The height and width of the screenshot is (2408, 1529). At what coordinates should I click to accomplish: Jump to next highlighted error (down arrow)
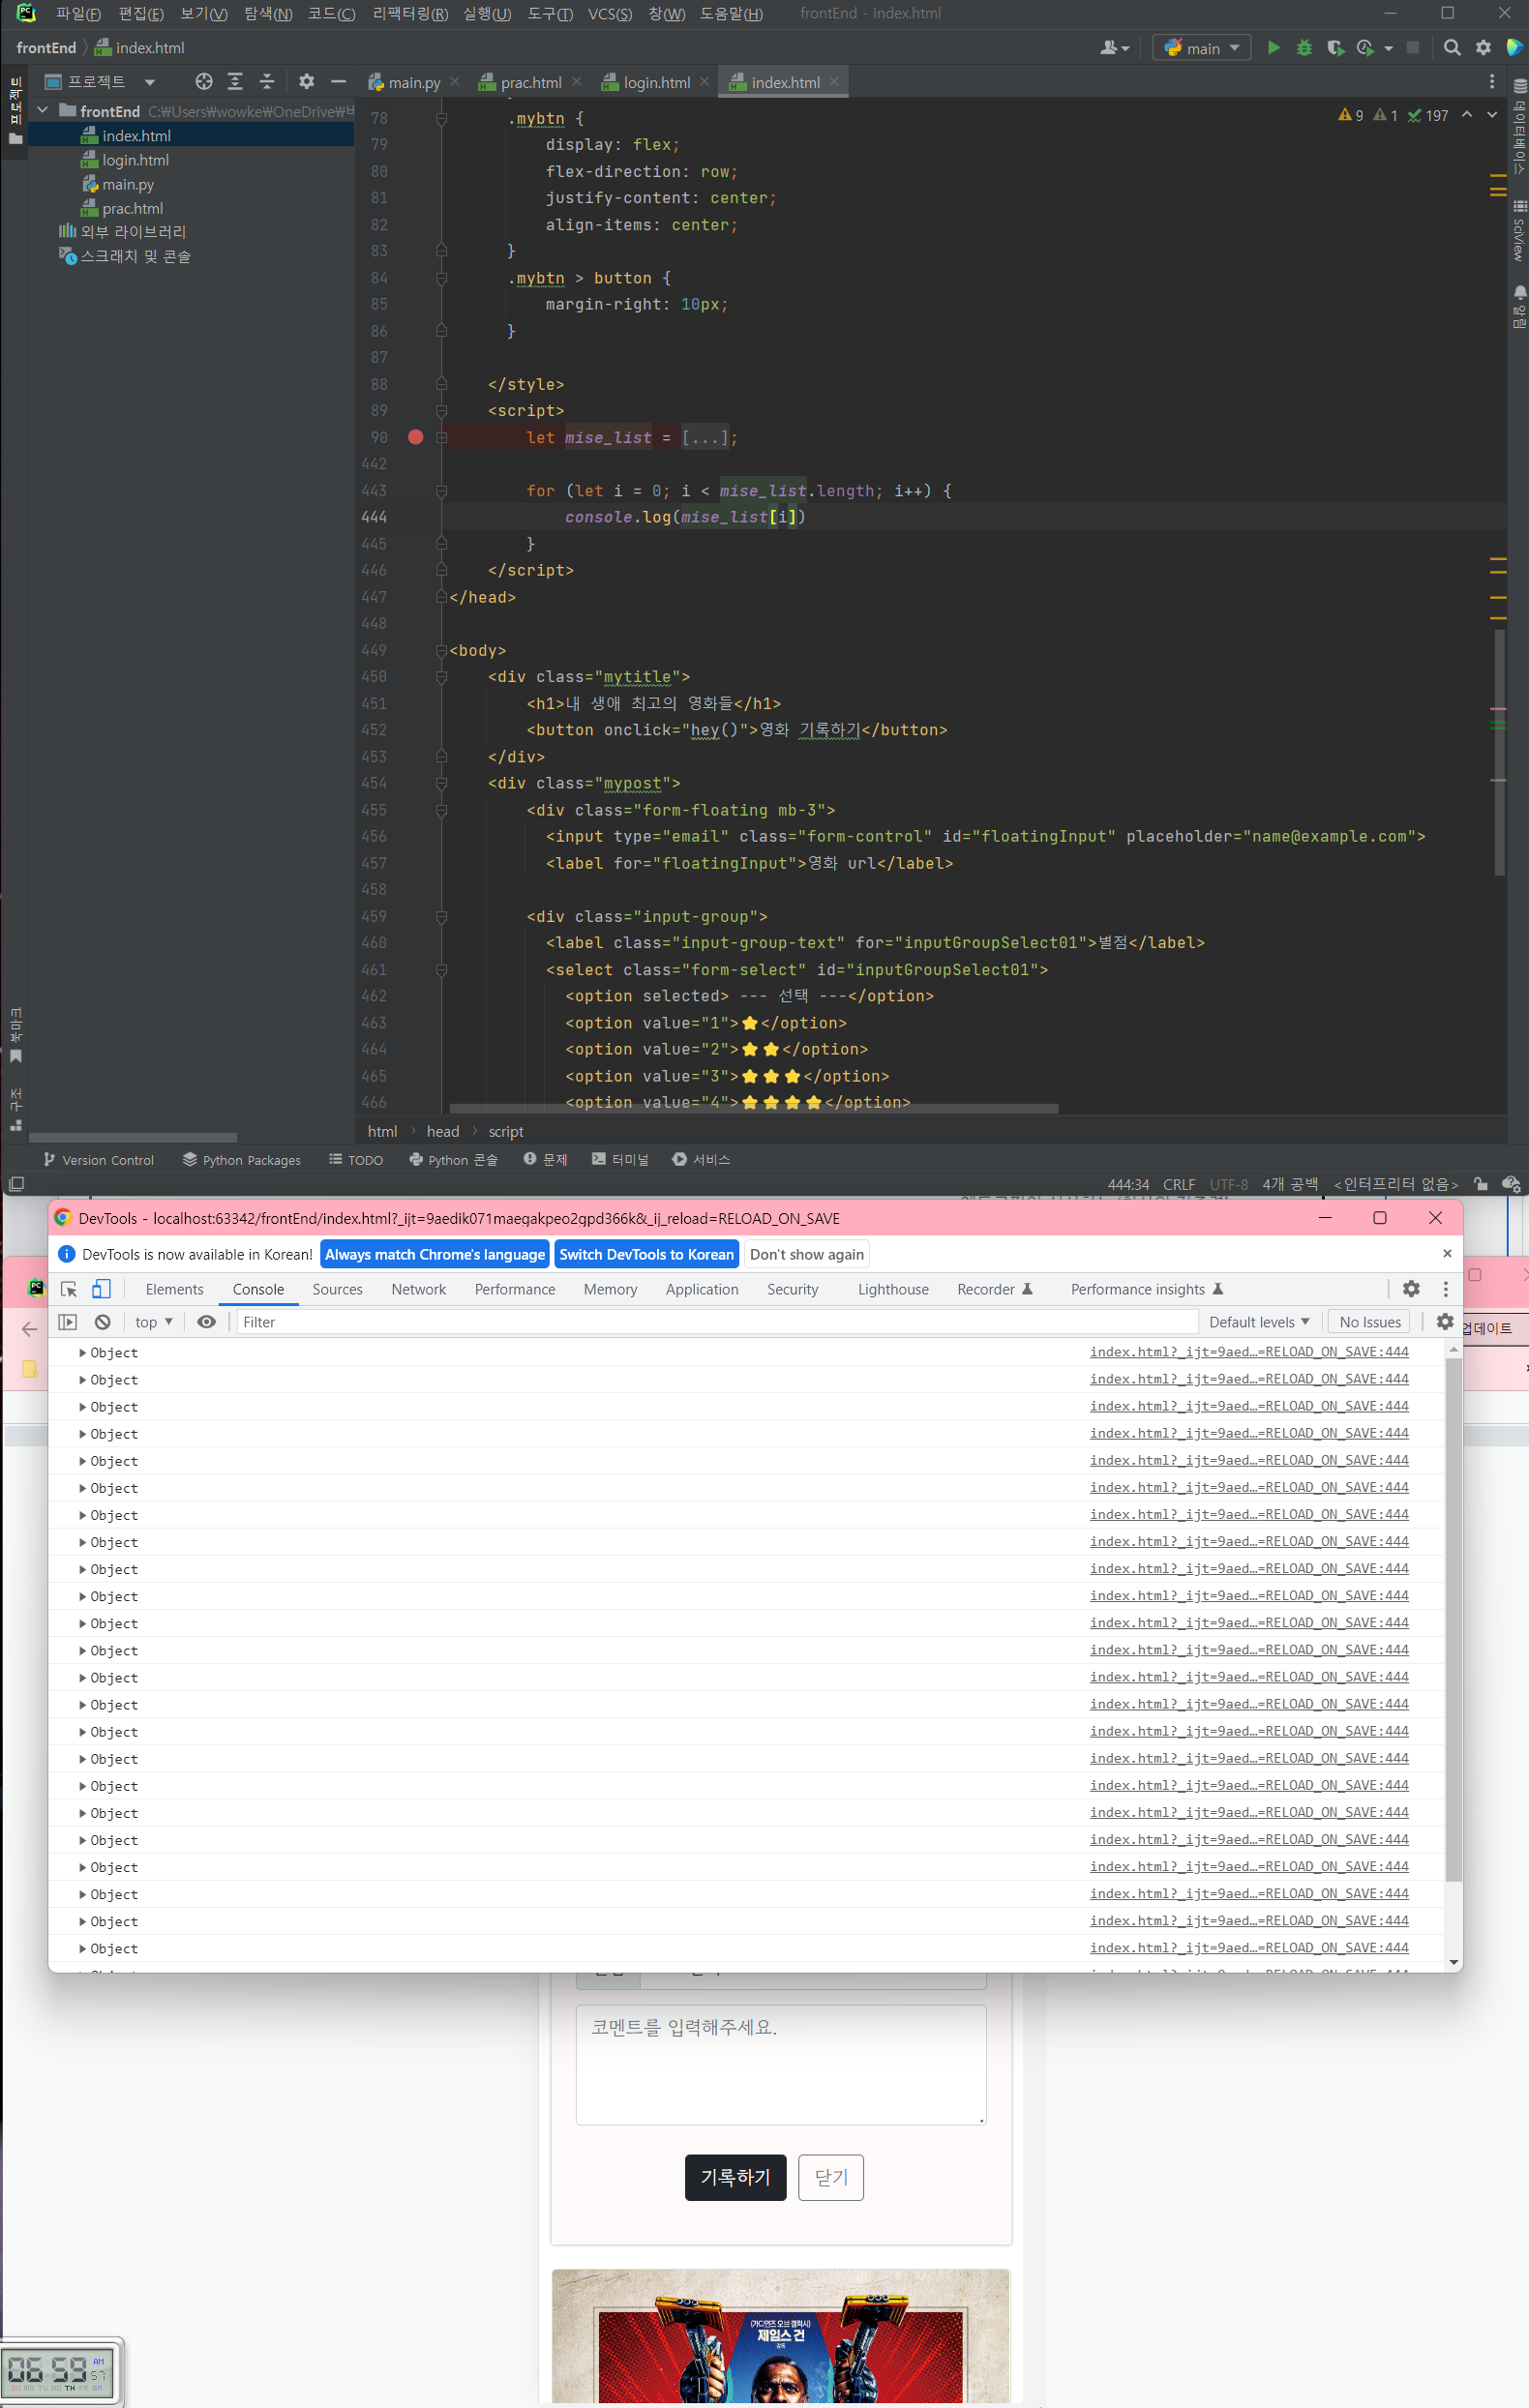click(1491, 115)
